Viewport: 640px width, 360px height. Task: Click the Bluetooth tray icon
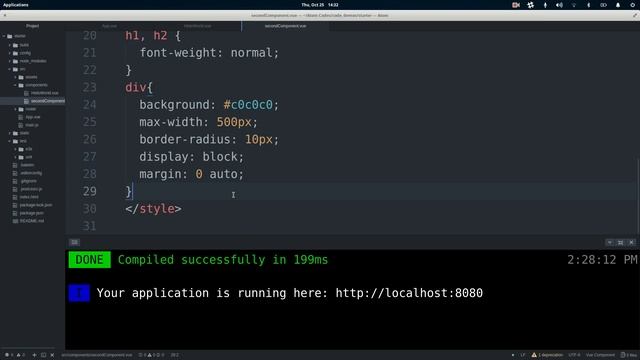coord(588,5)
